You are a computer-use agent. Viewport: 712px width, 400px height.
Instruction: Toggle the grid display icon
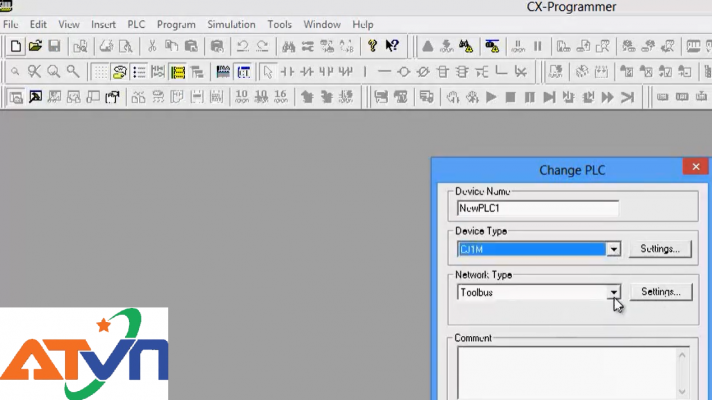tap(100, 72)
